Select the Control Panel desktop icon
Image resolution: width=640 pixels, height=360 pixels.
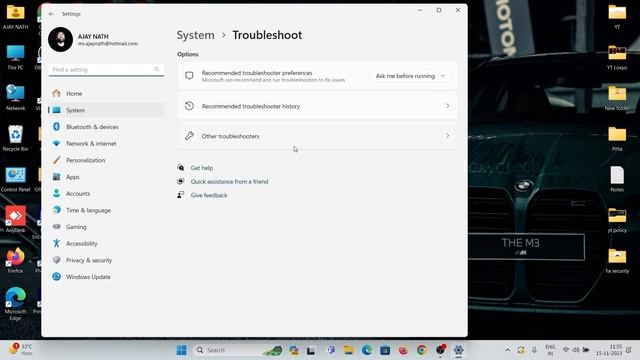(x=16, y=180)
